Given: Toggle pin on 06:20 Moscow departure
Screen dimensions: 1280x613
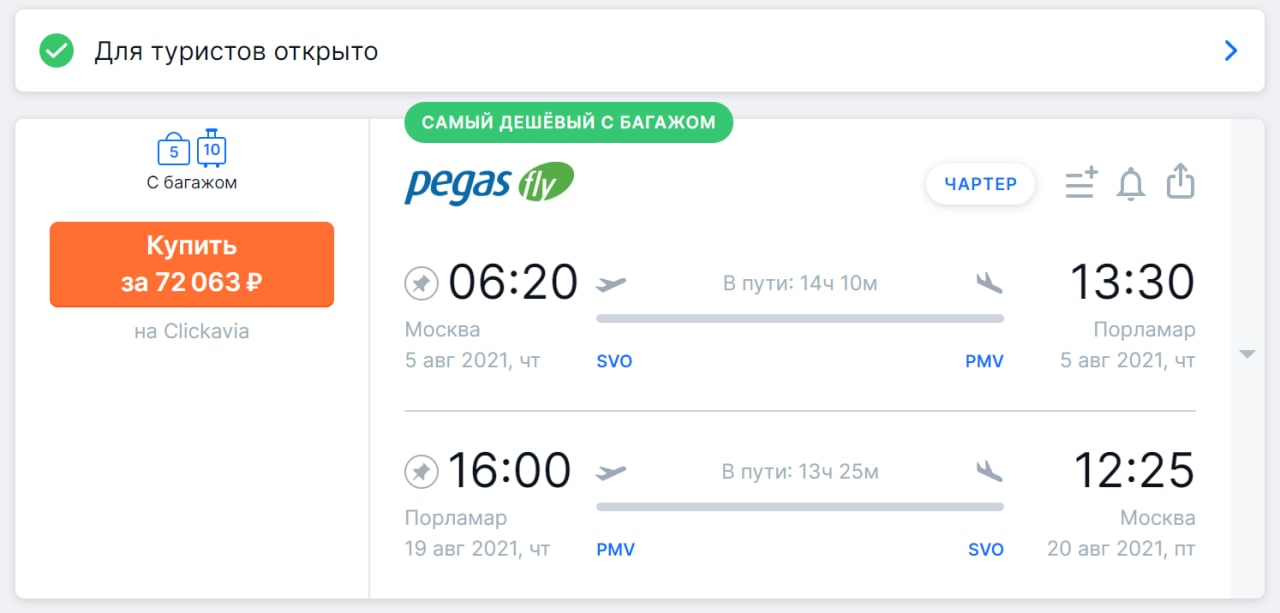Looking at the screenshot, I should pyautogui.click(x=421, y=284).
